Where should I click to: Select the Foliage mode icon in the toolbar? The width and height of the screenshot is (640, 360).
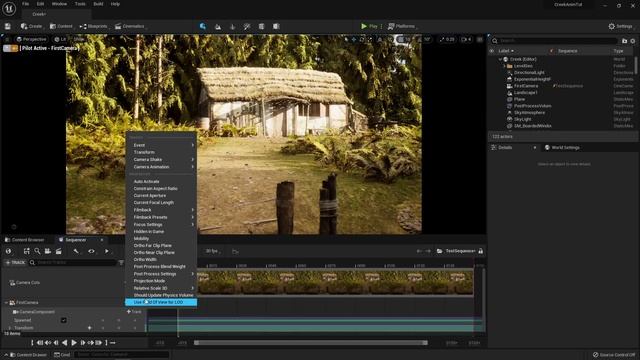click(233, 27)
